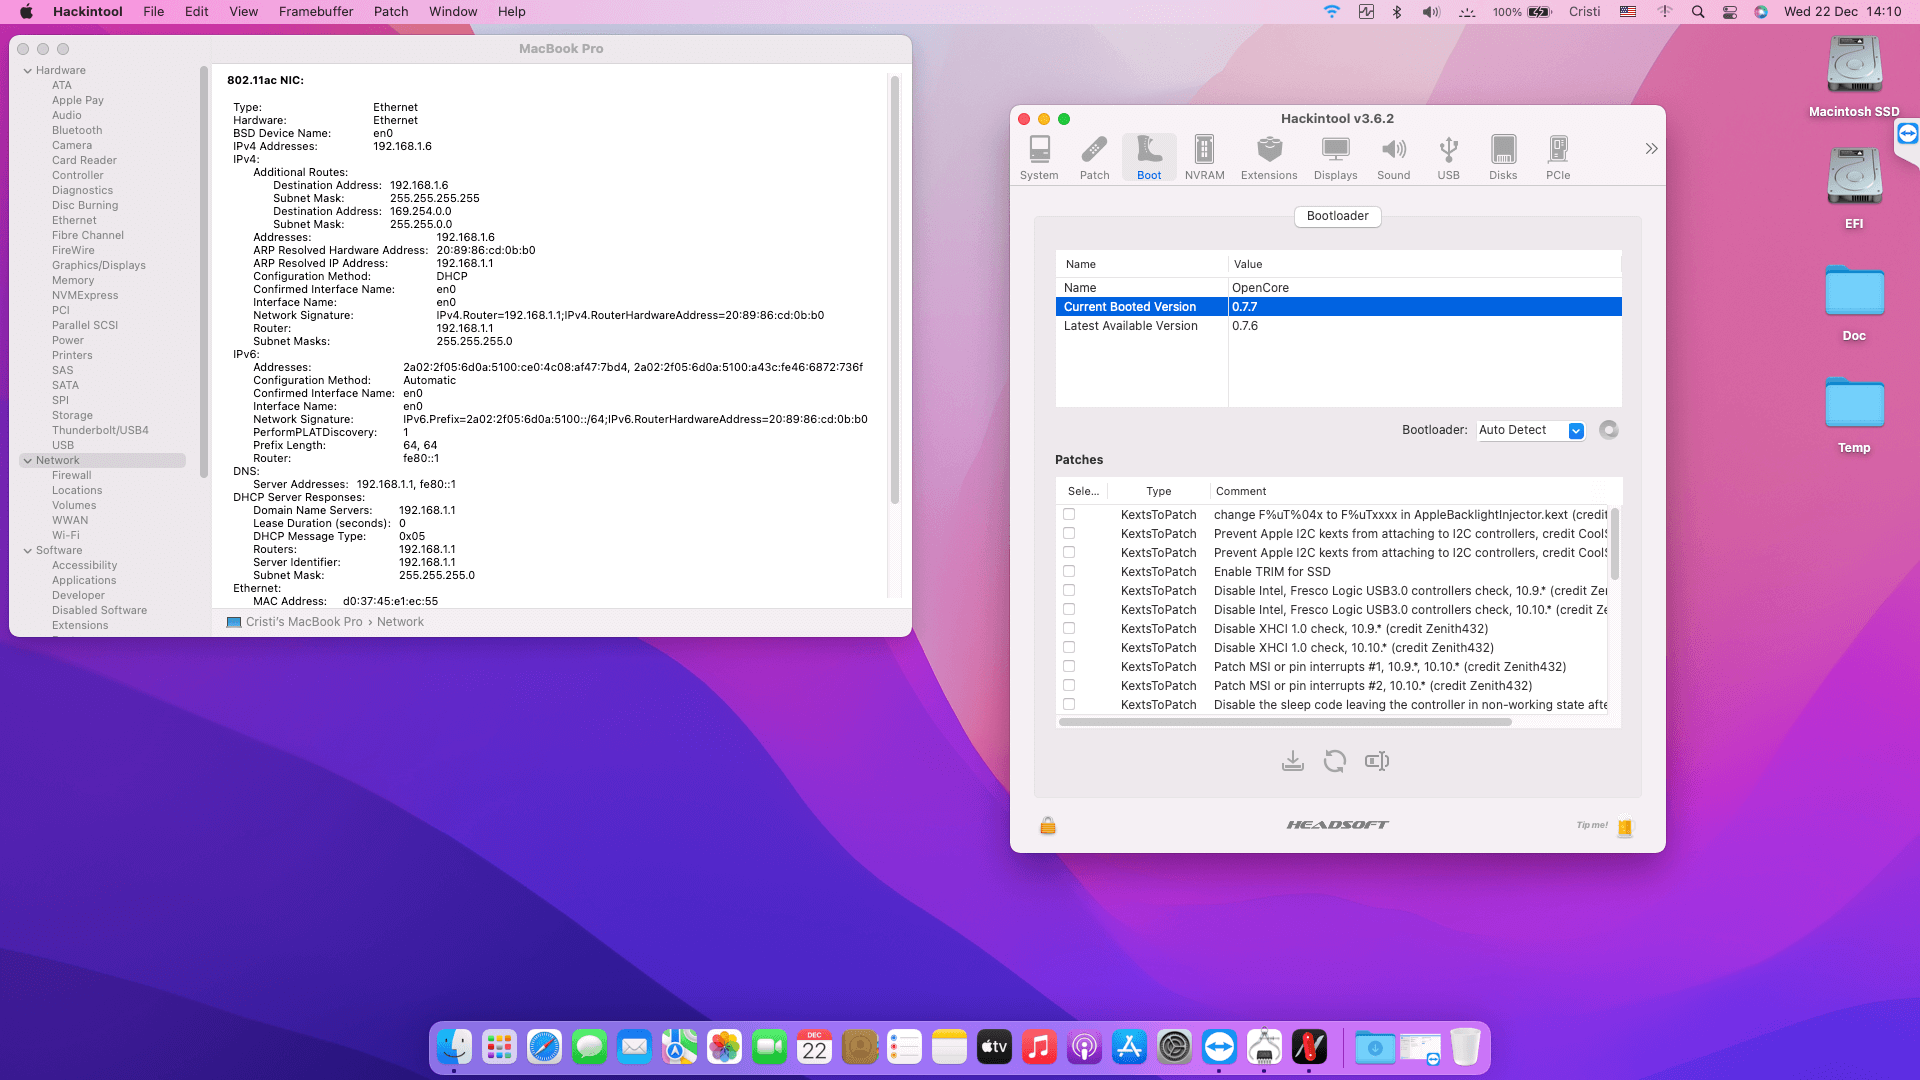Open the Bootloader Auto Detect dropdown

coord(1531,430)
